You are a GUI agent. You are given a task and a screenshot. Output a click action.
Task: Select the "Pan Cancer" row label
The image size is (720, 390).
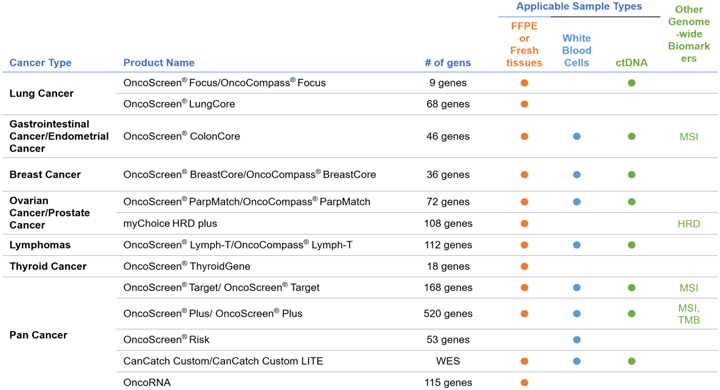pos(38,335)
